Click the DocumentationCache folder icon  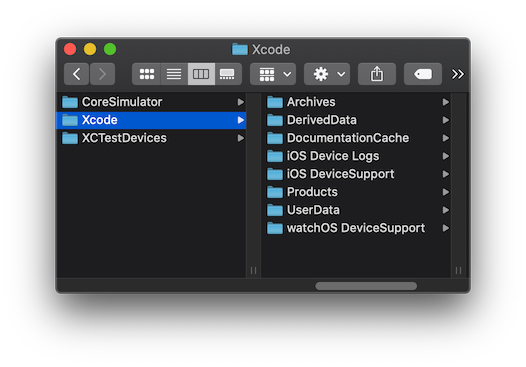[275, 138]
